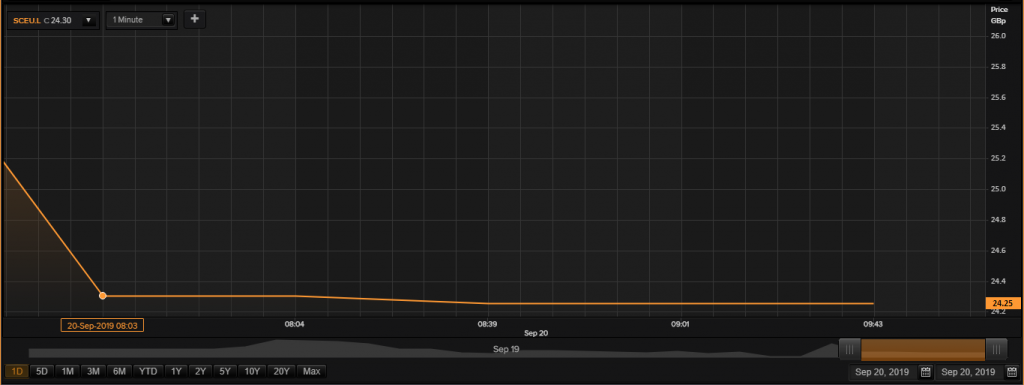Grab the right range slider handle
Image resolution: width=1024 pixels, height=385 pixels.
point(996,350)
